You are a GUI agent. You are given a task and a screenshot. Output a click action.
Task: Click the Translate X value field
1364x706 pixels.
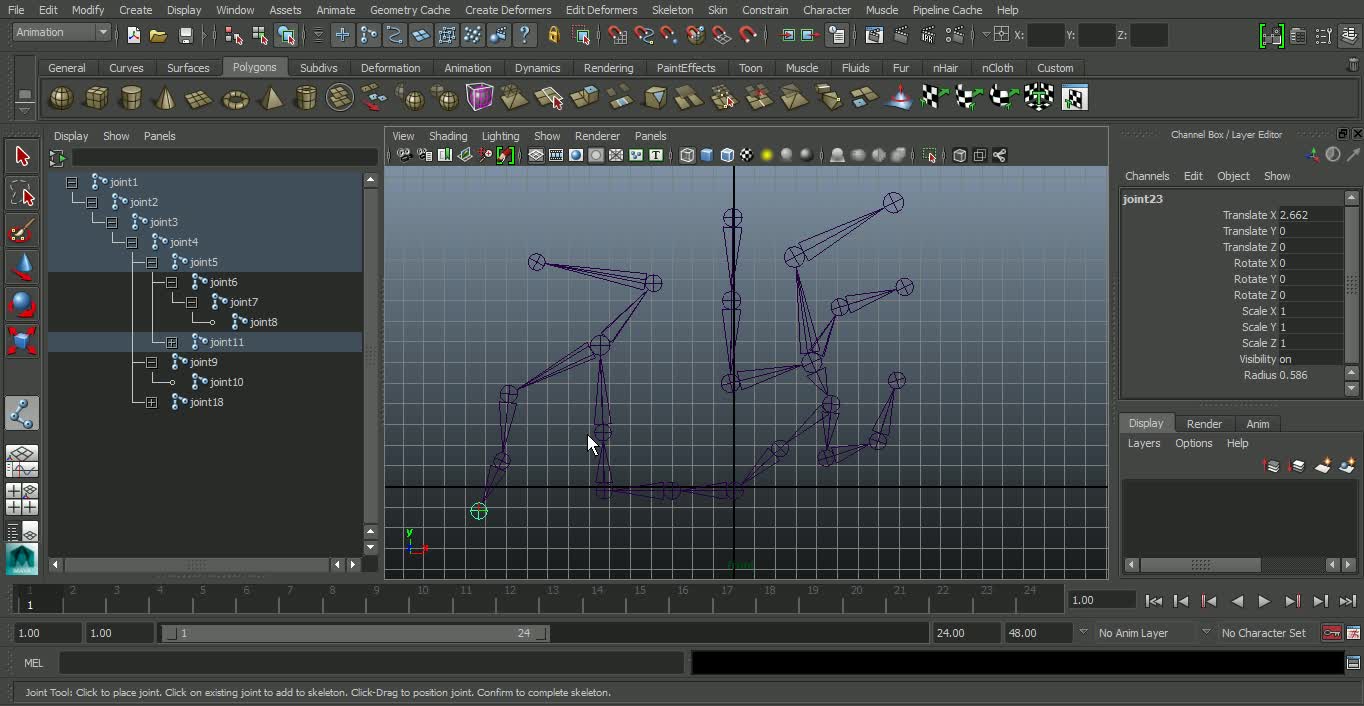(1311, 215)
